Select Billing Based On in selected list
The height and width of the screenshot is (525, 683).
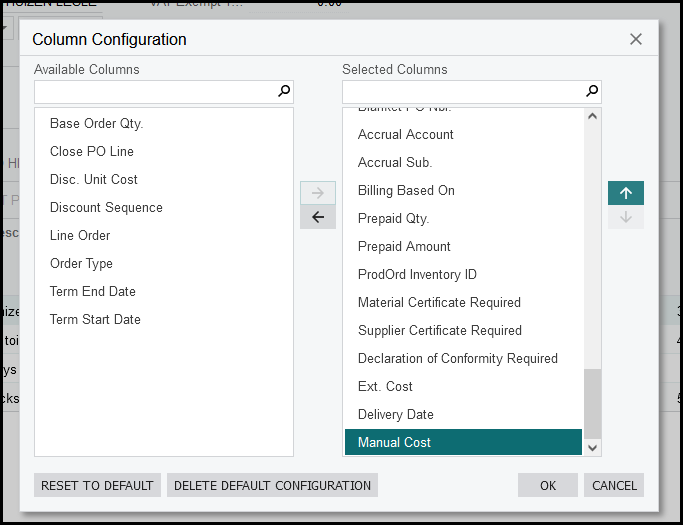[x=406, y=191]
